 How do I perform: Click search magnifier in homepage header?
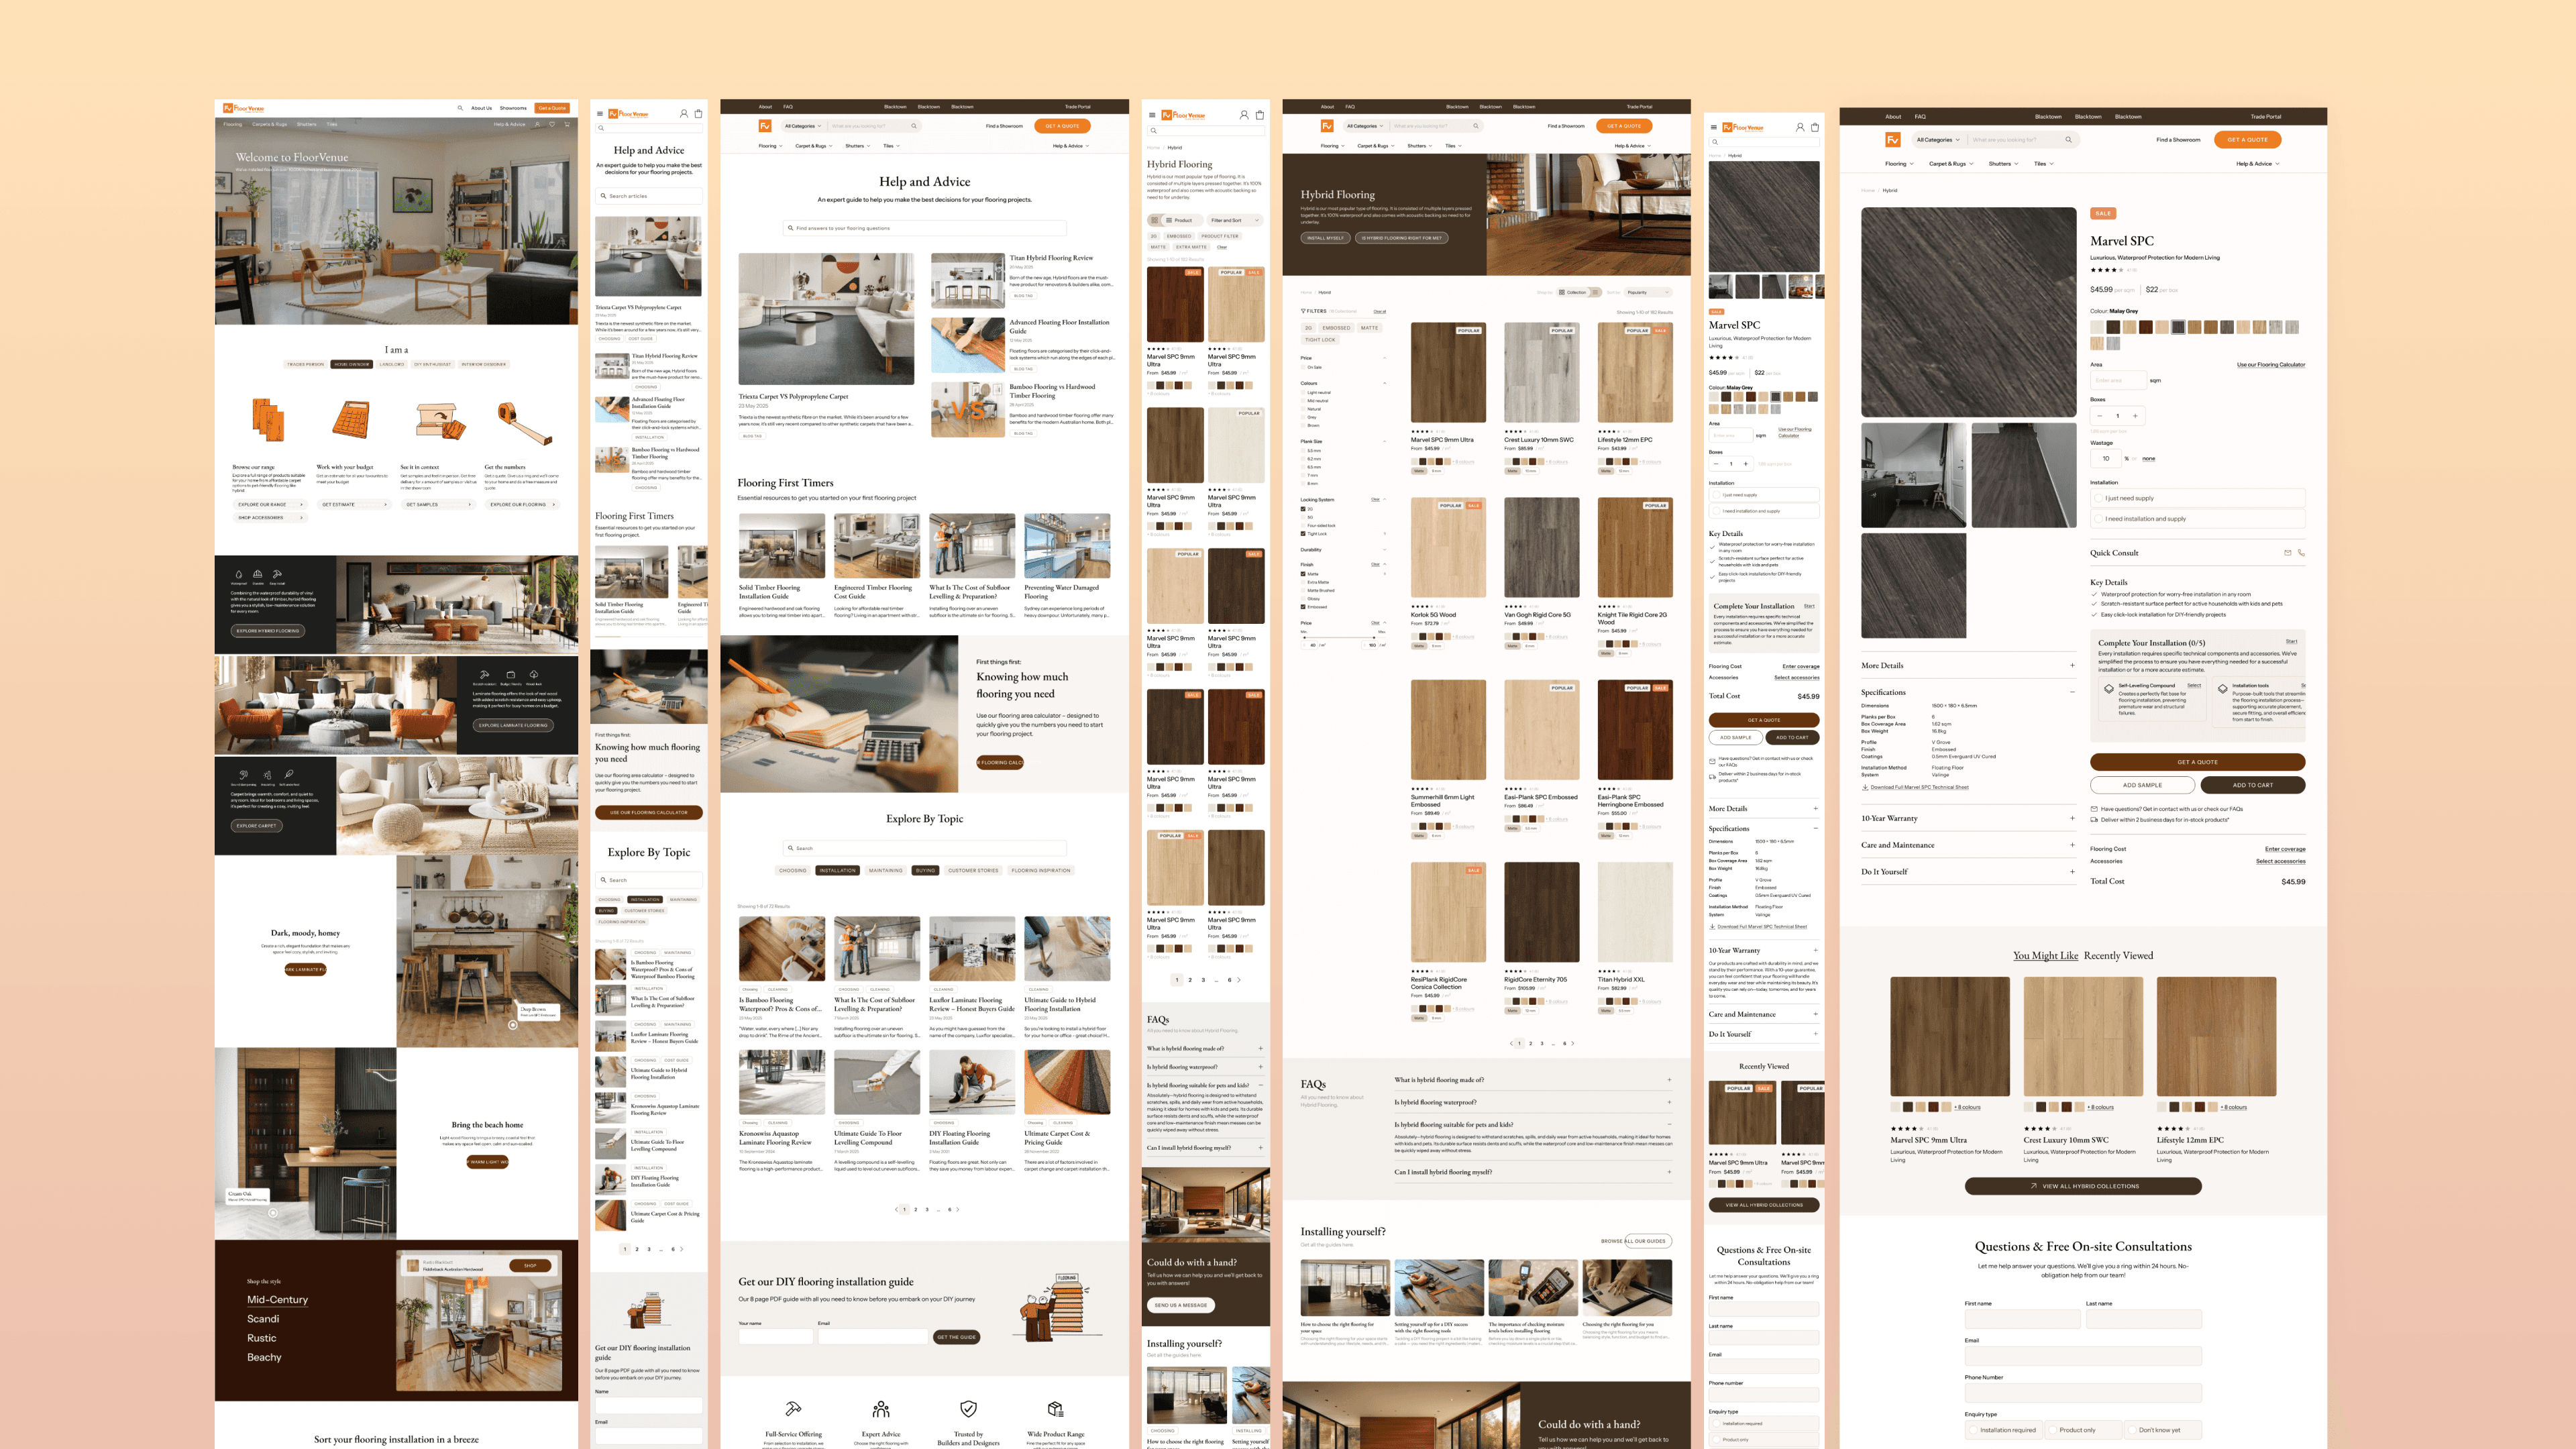click(x=460, y=108)
